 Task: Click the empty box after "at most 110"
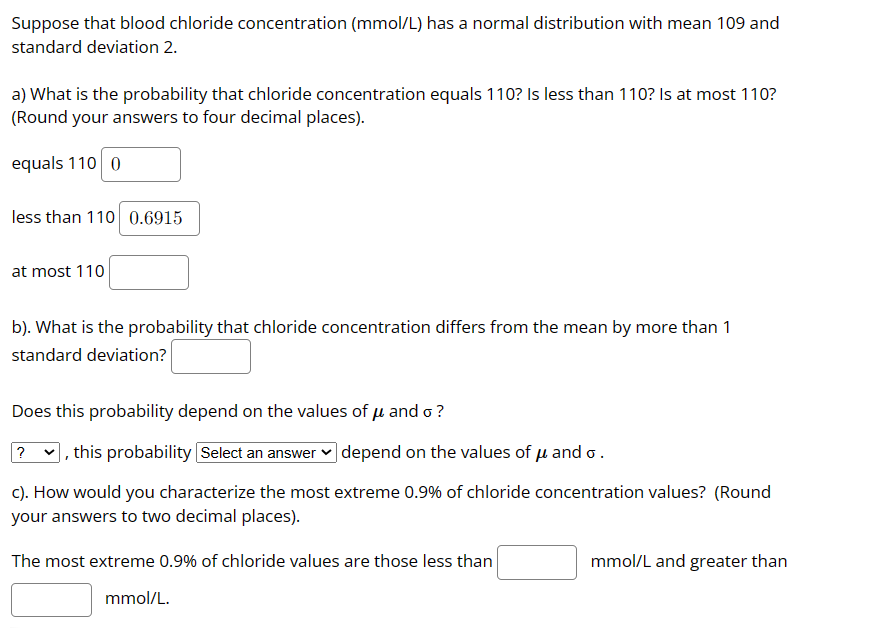[x=148, y=272]
